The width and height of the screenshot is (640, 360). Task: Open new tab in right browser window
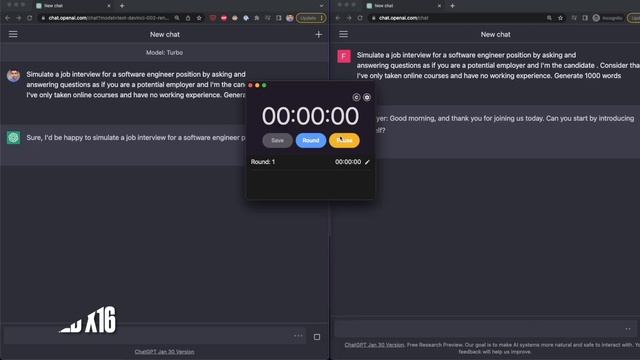click(452, 6)
